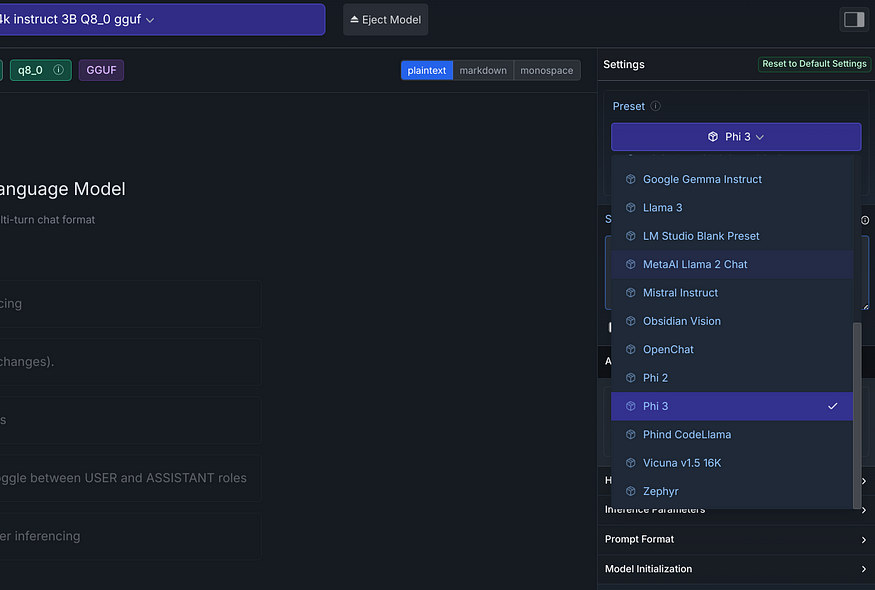The width and height of the screenshot is (875, 590).
Task: Open the loaded model selector dropdown
Action: (x=162, y=20)
